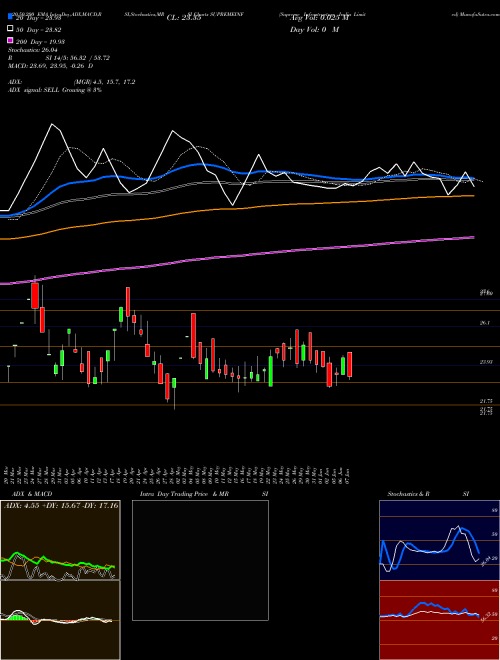Image resolution: width=500 pixels, height=660 pixels.
Task: Click the 23.93 price axis label
Action: point(486,362)
